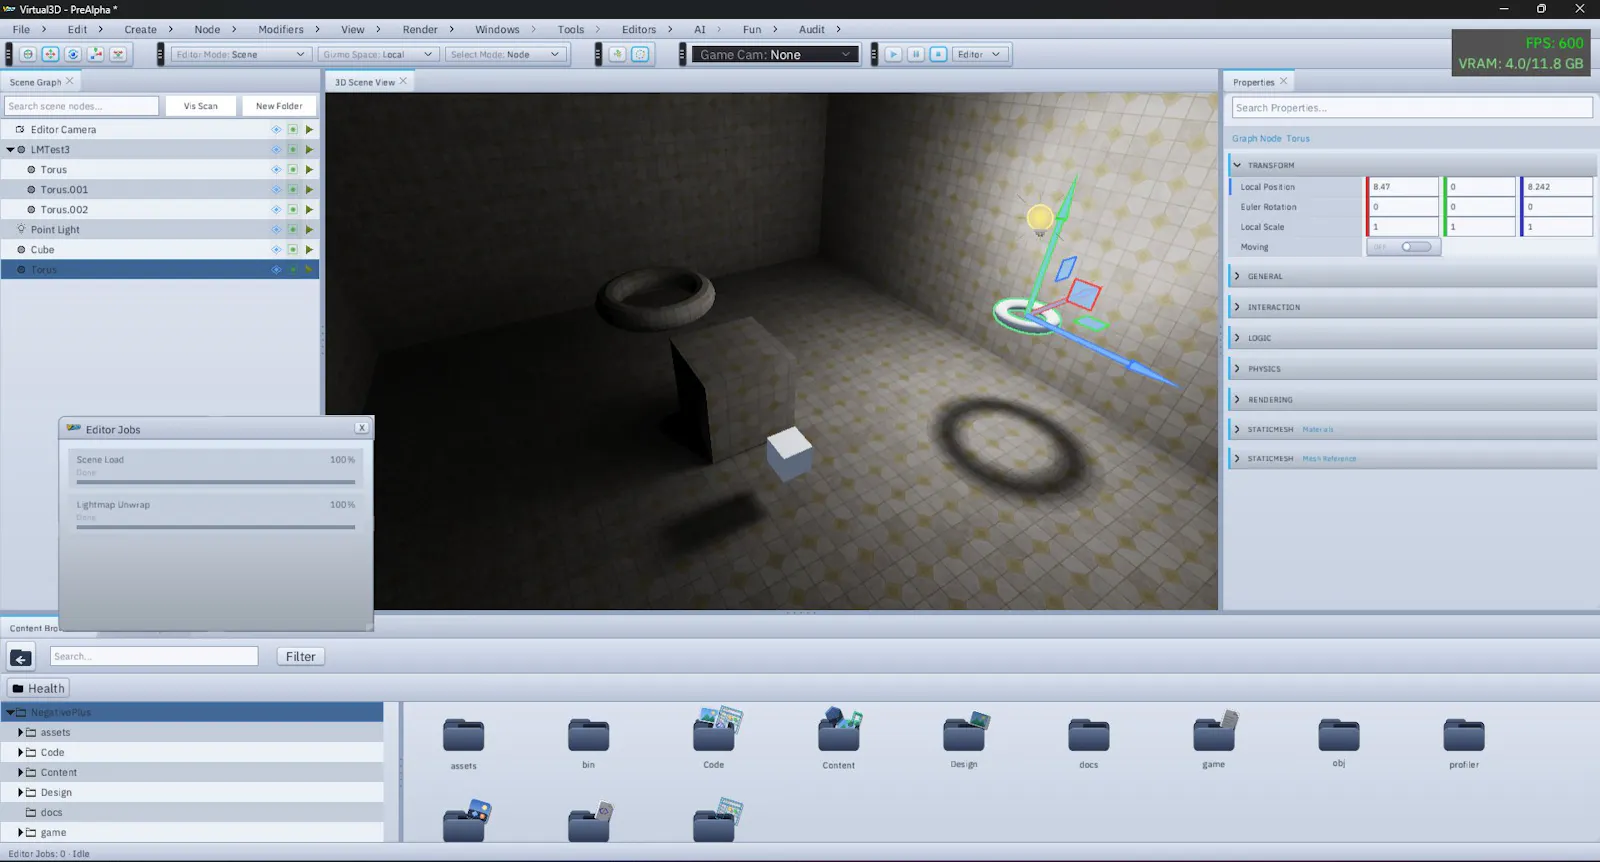Click the green play arrow on Cube row
This screenshot has width=1600, height=862.
coord(309,249)
